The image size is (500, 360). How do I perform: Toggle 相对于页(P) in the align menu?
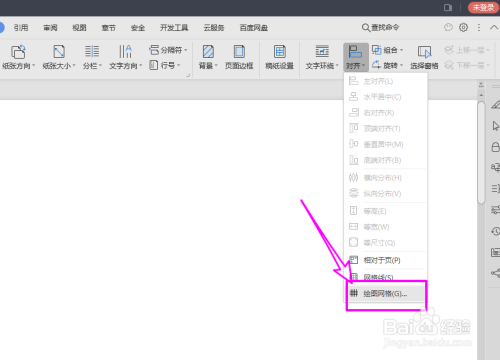point(385,260)
